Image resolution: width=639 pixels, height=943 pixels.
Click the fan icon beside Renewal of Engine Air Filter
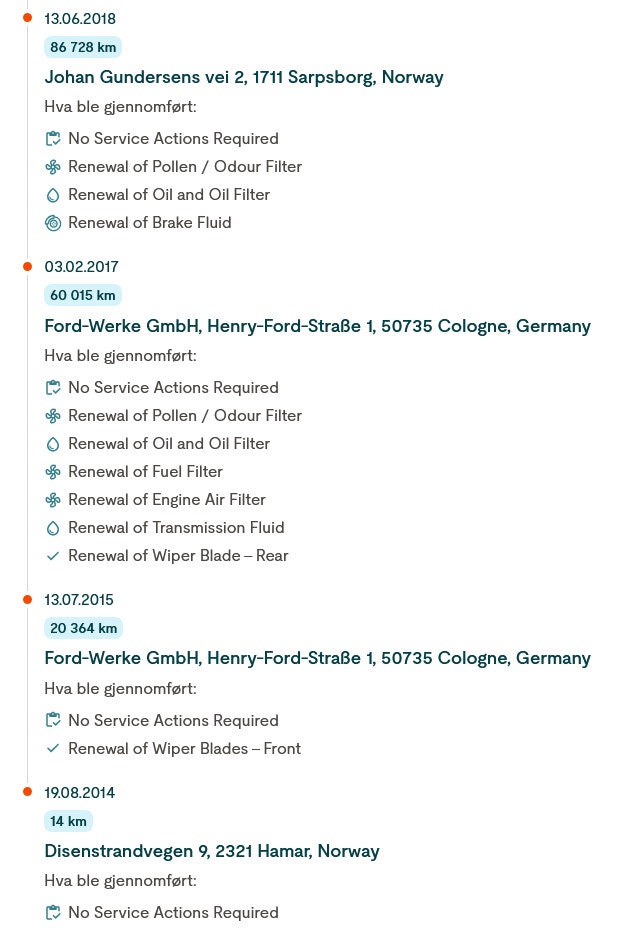[53, 500]
